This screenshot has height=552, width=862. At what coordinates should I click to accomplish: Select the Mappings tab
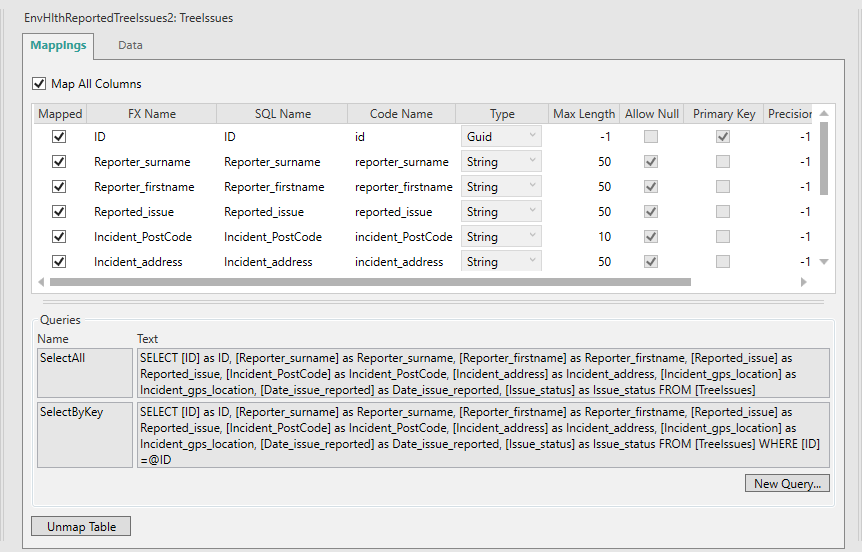pos(58,45)
